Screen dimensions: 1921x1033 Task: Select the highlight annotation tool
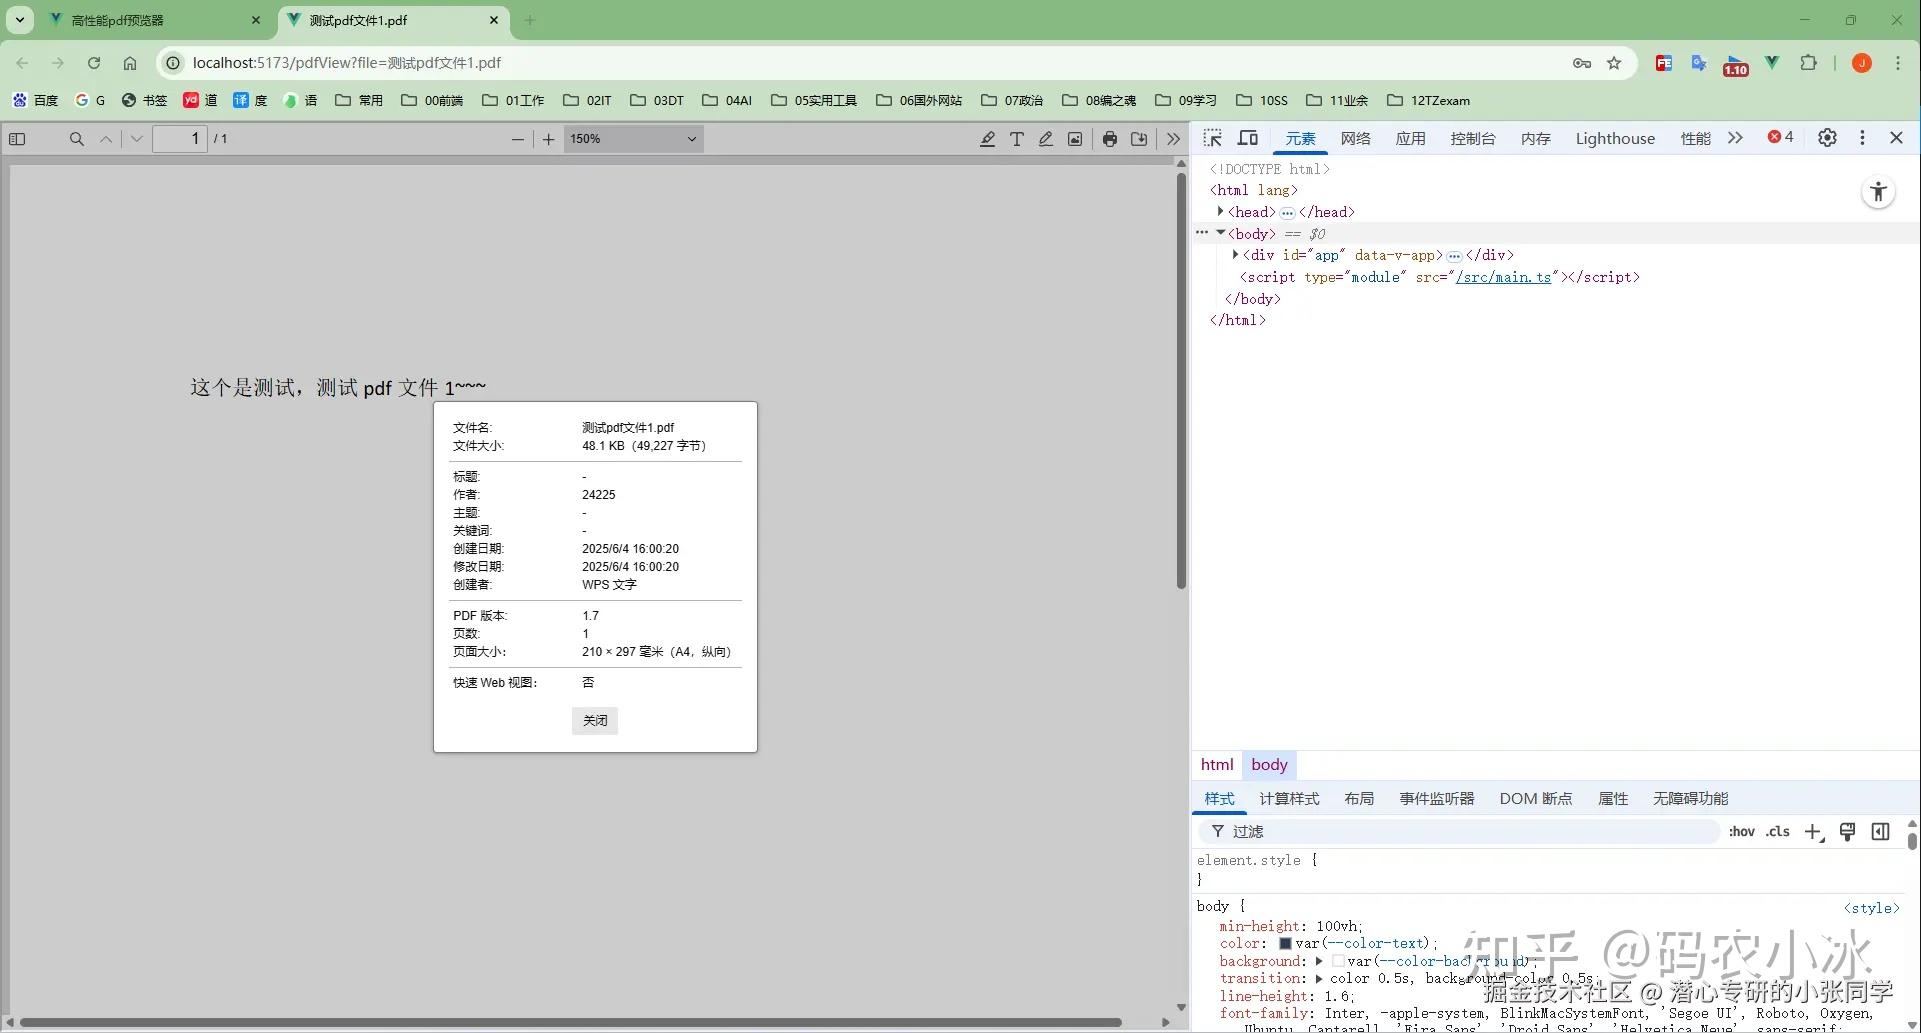pos(987,139)
